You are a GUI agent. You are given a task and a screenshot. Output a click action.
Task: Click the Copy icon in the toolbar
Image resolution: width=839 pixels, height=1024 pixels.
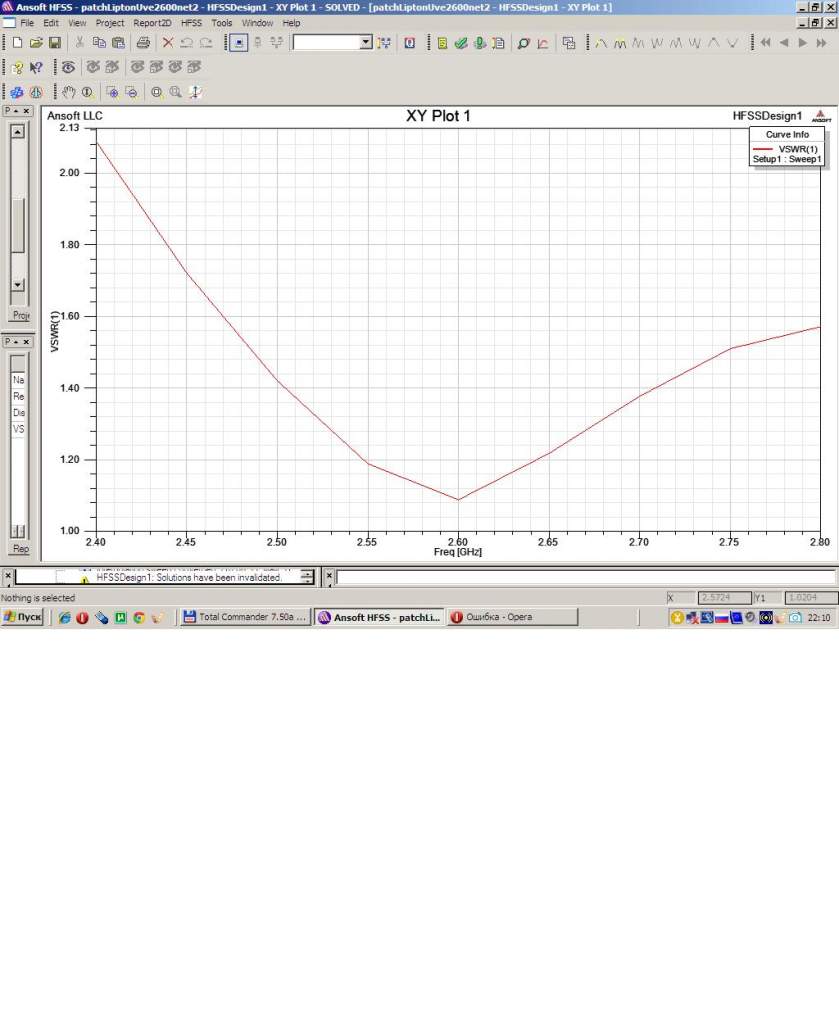(99, 43)
